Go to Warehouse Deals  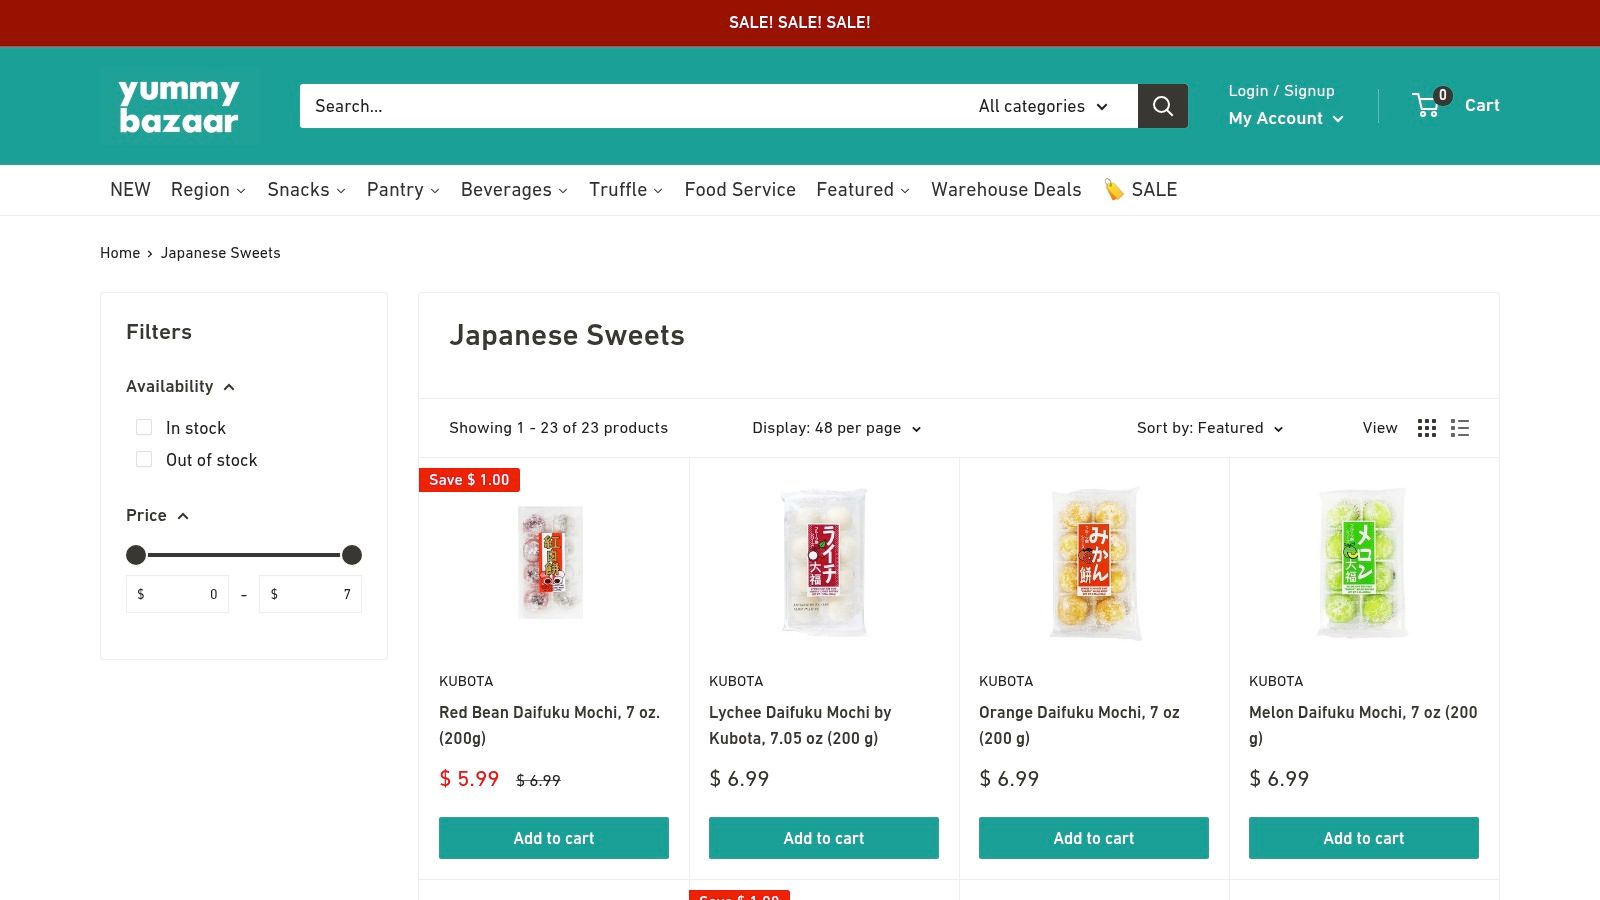[x=1006, y=190]
